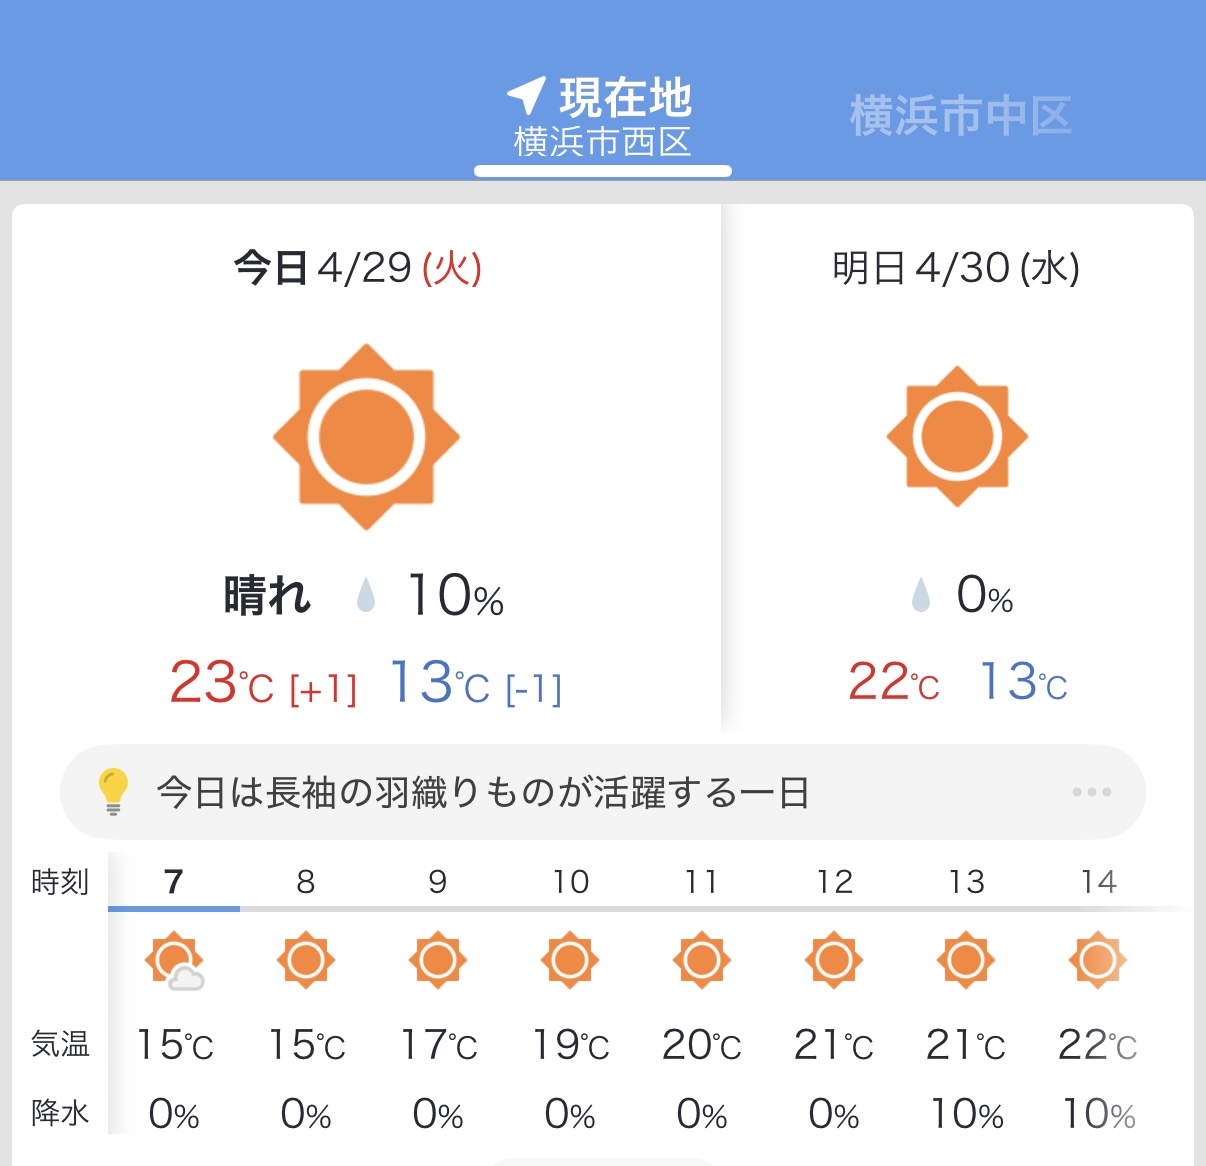
Task: Tap the sun icon for 14時
Action: [1098, 960]
